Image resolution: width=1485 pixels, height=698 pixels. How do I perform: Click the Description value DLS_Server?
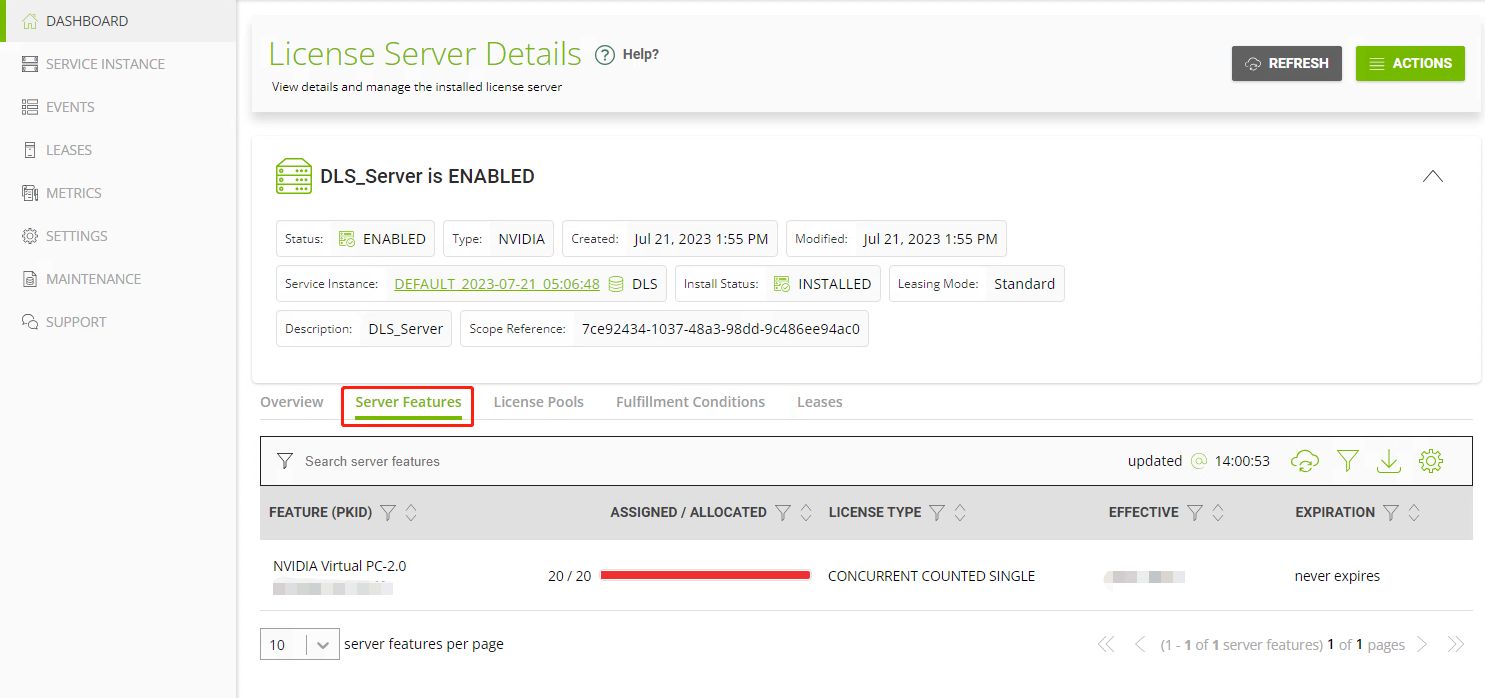point(406,329)
